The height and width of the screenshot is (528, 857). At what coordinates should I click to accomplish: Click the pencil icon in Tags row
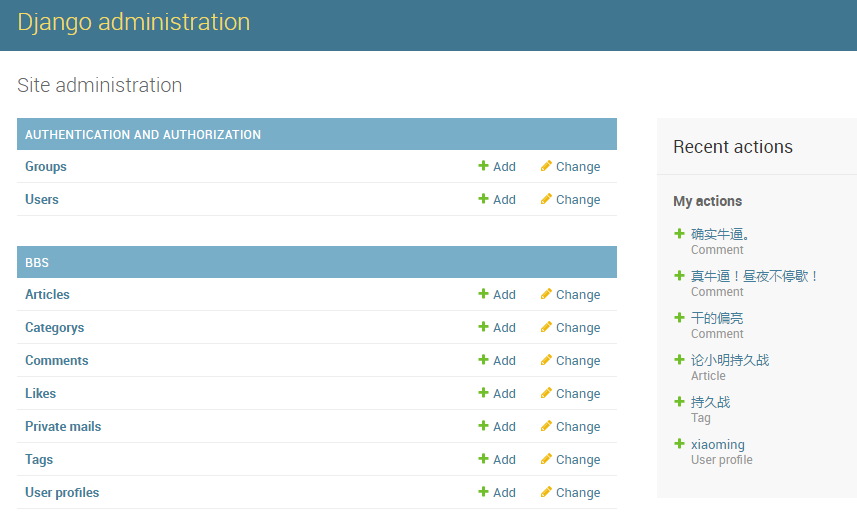point(546,458)
